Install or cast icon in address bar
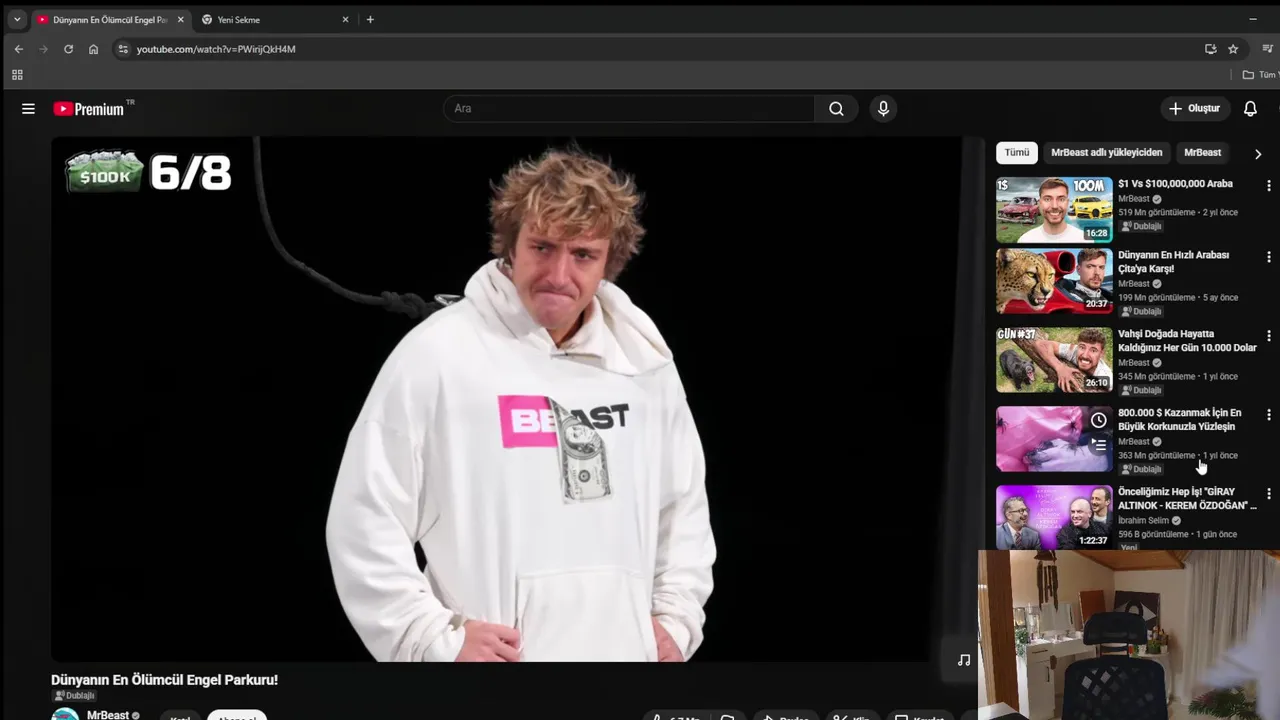Viewport: 1280px width, 720px height. (x=1210, y=49)
